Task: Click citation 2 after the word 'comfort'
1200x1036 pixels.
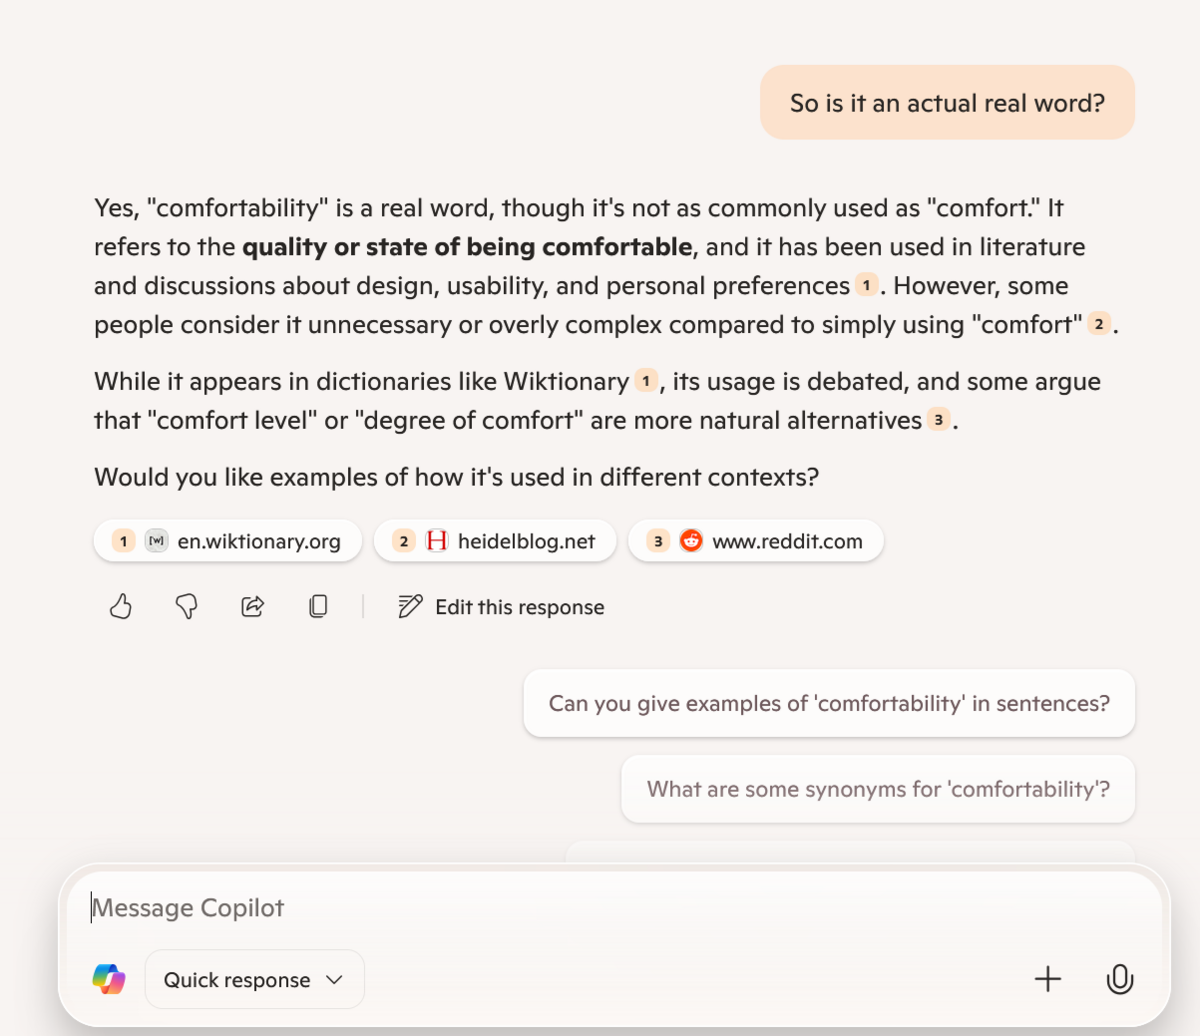Action: point(1100,324)
